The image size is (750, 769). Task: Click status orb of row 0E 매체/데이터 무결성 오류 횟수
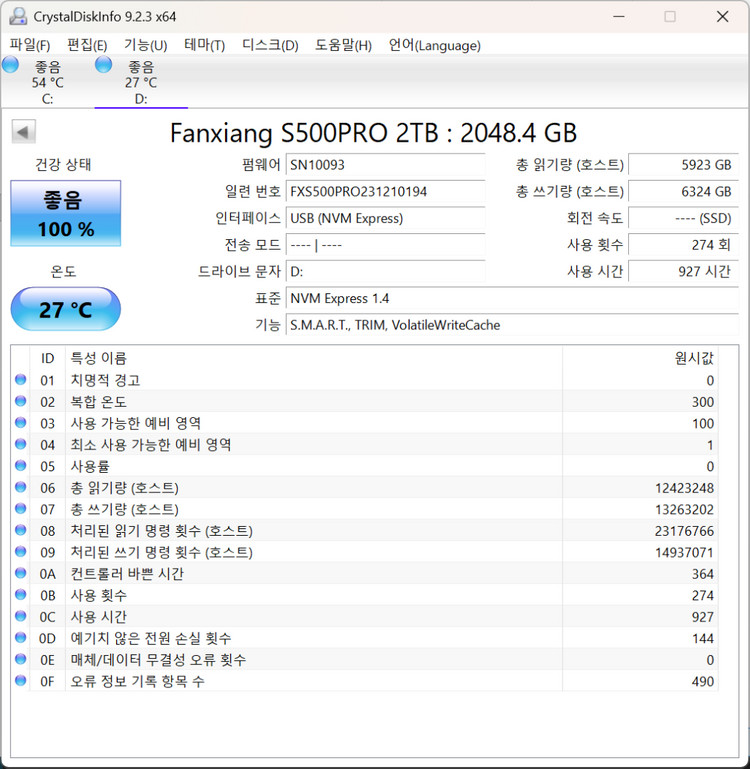[21, 659]
